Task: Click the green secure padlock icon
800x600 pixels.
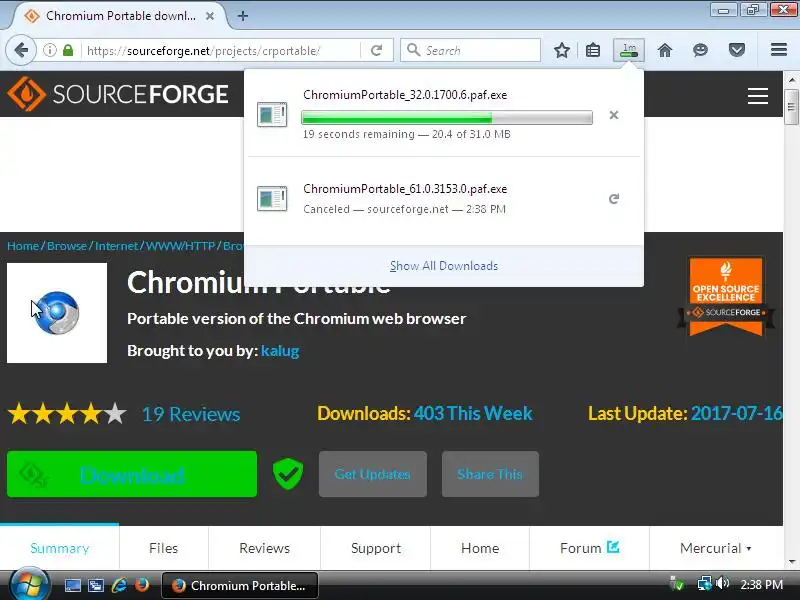Action: coord(68,51)
